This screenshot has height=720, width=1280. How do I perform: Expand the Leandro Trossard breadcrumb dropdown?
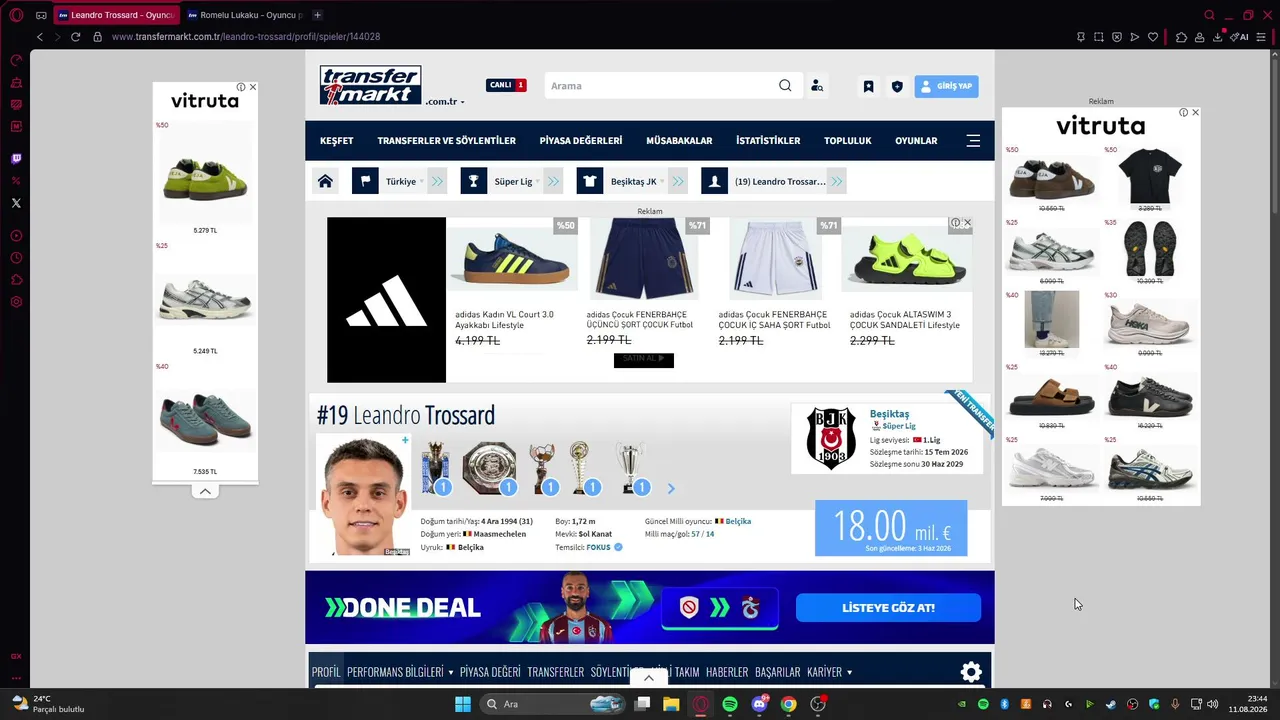837,182
